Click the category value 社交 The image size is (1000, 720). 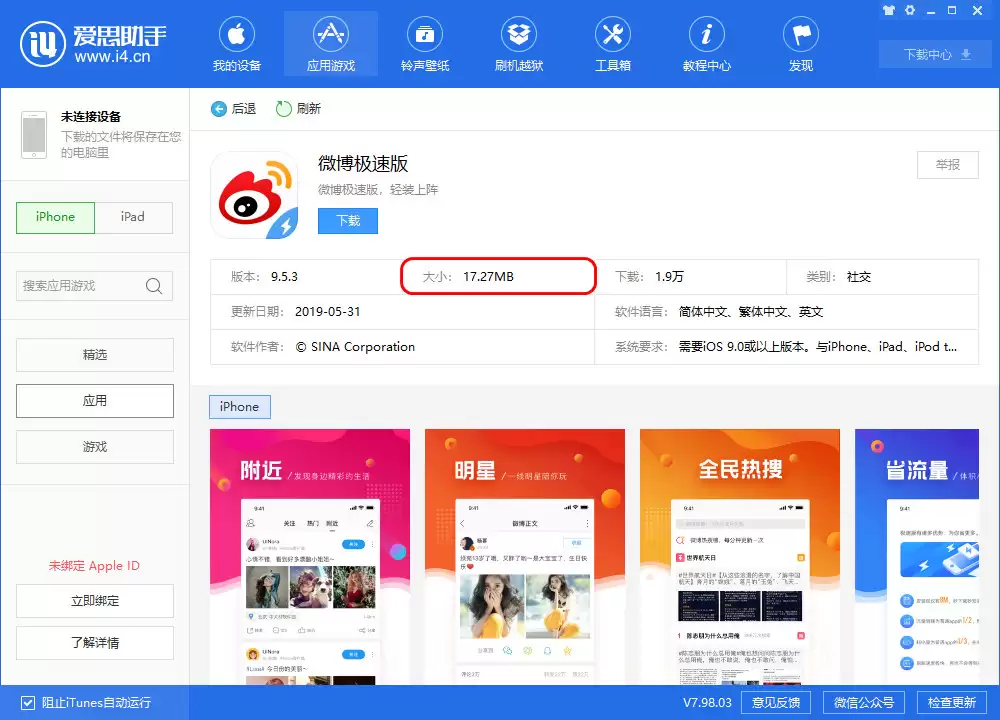pyautogui.click(x=859, y=277)
